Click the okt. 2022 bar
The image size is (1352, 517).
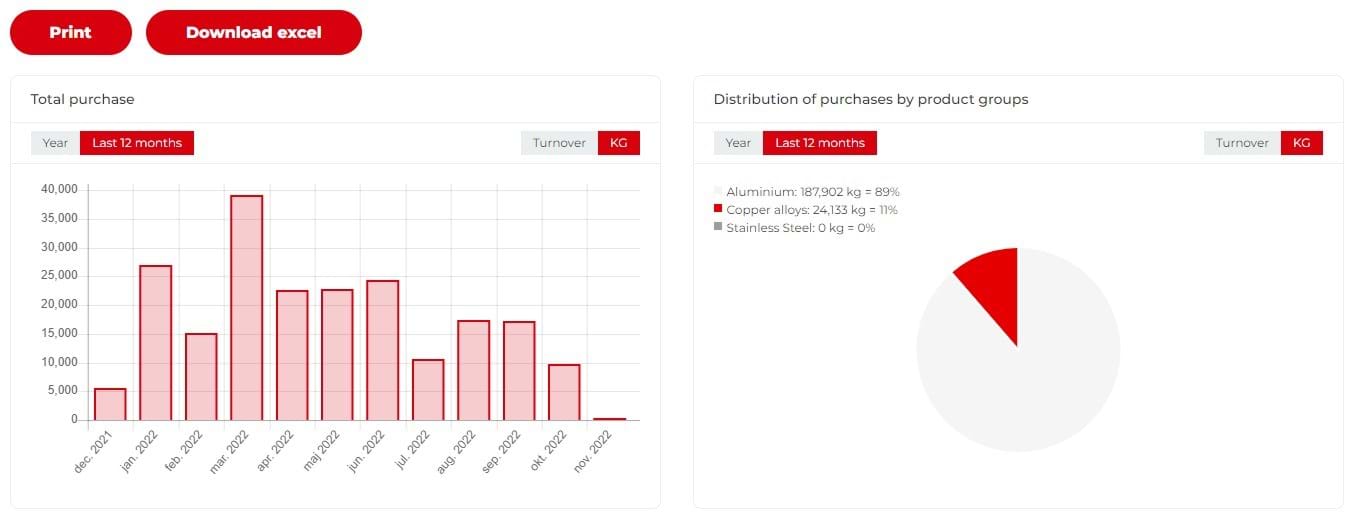click(x=564, y=392)
